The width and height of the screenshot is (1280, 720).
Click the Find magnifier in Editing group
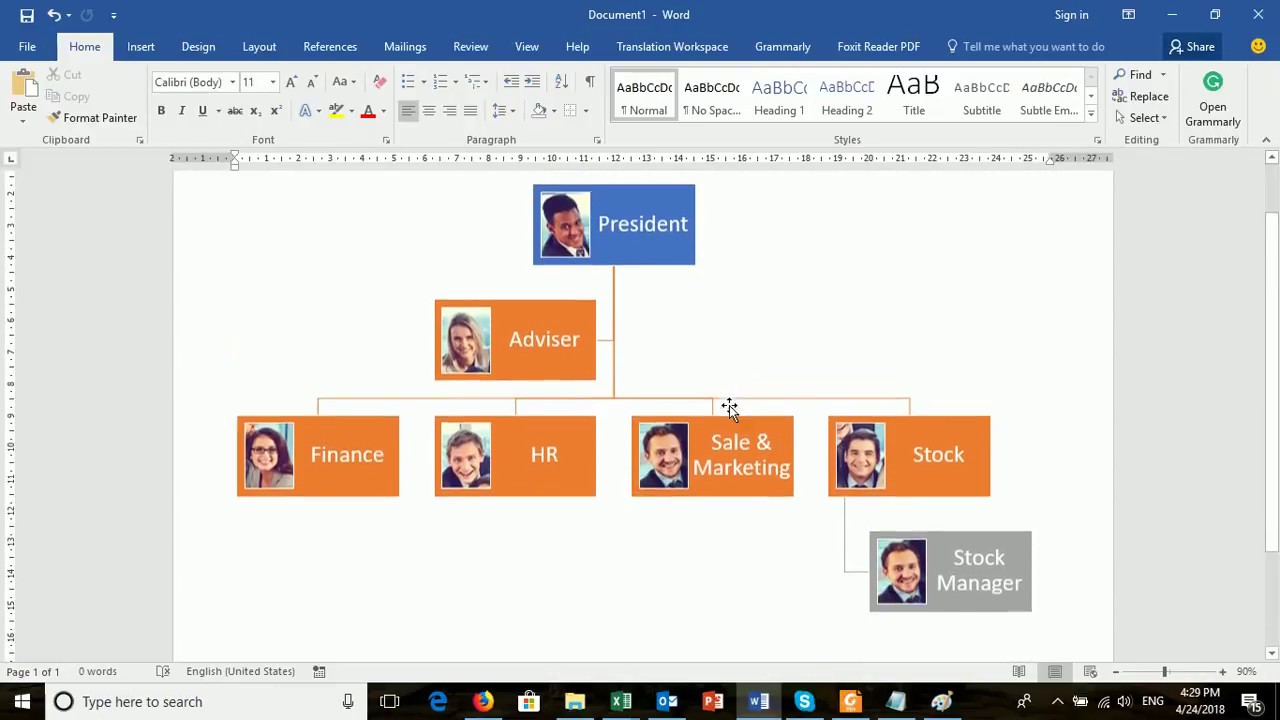click(1120, 75)
